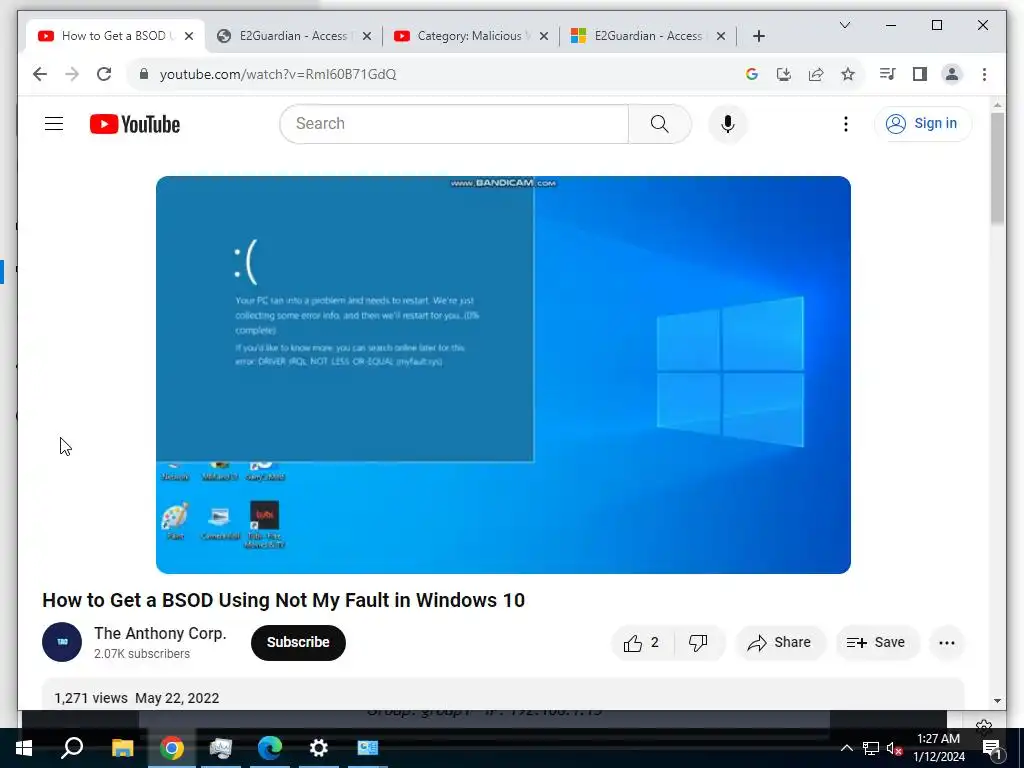The height and width of the screenshot is (768, 1024).
Task: Open more actions ellipsis under the video
Action: tap(946, 643)
